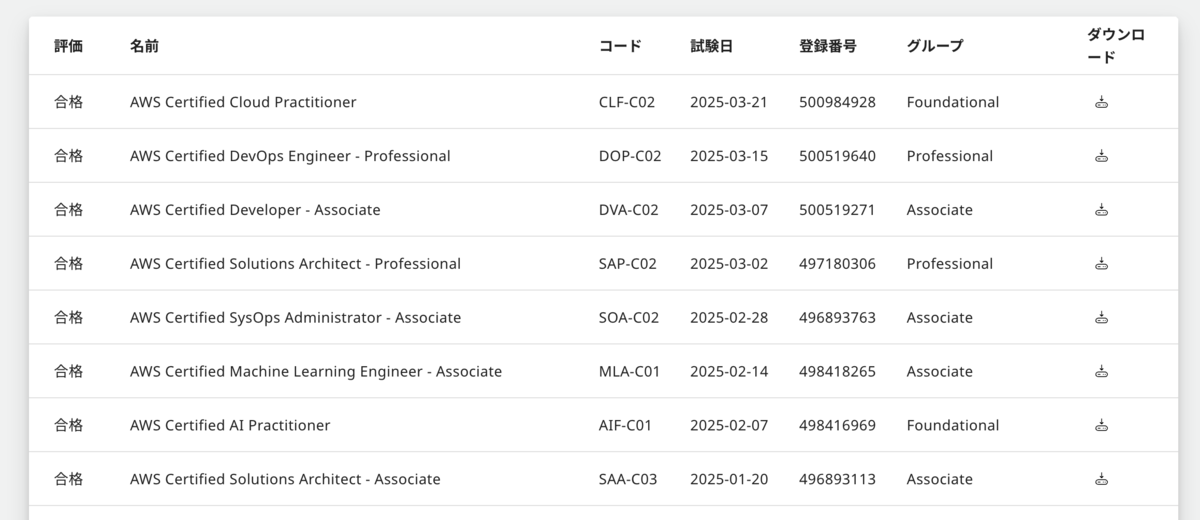
Task: Click the exam code DOP-C02
Action: tap(630, 156)
